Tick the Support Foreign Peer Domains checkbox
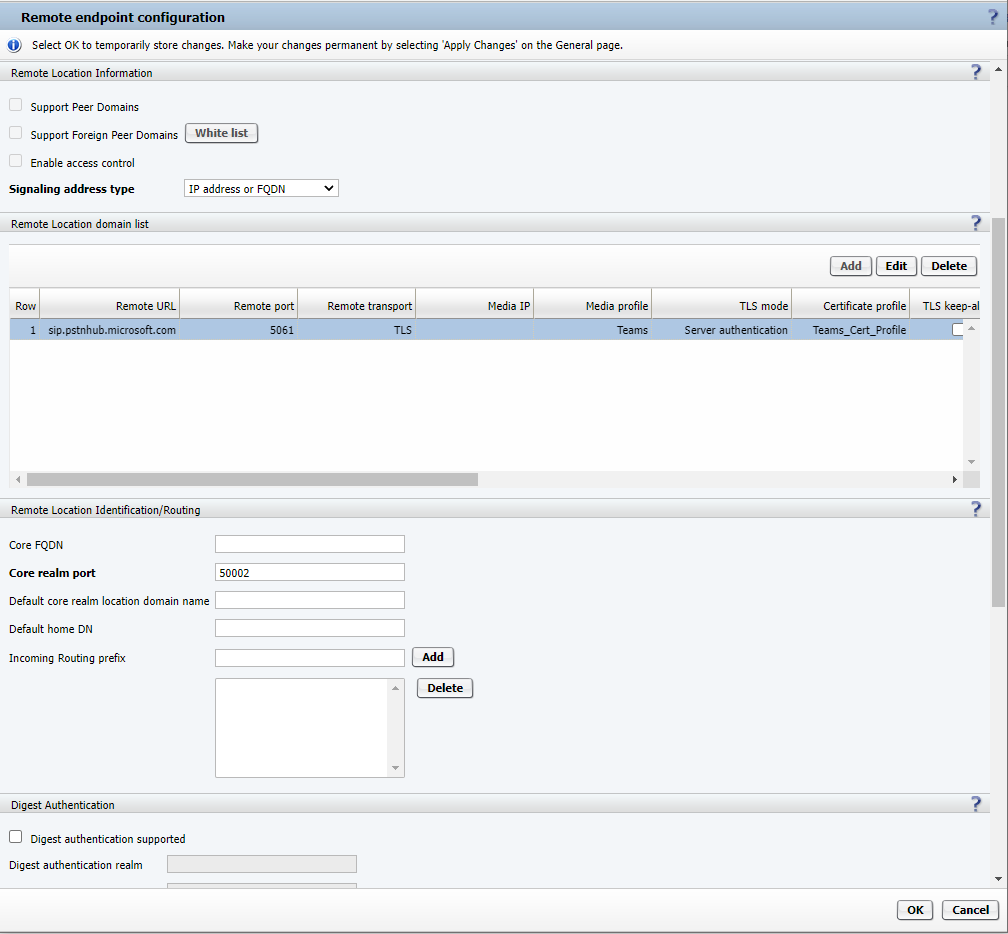 [x=15, y=132]
